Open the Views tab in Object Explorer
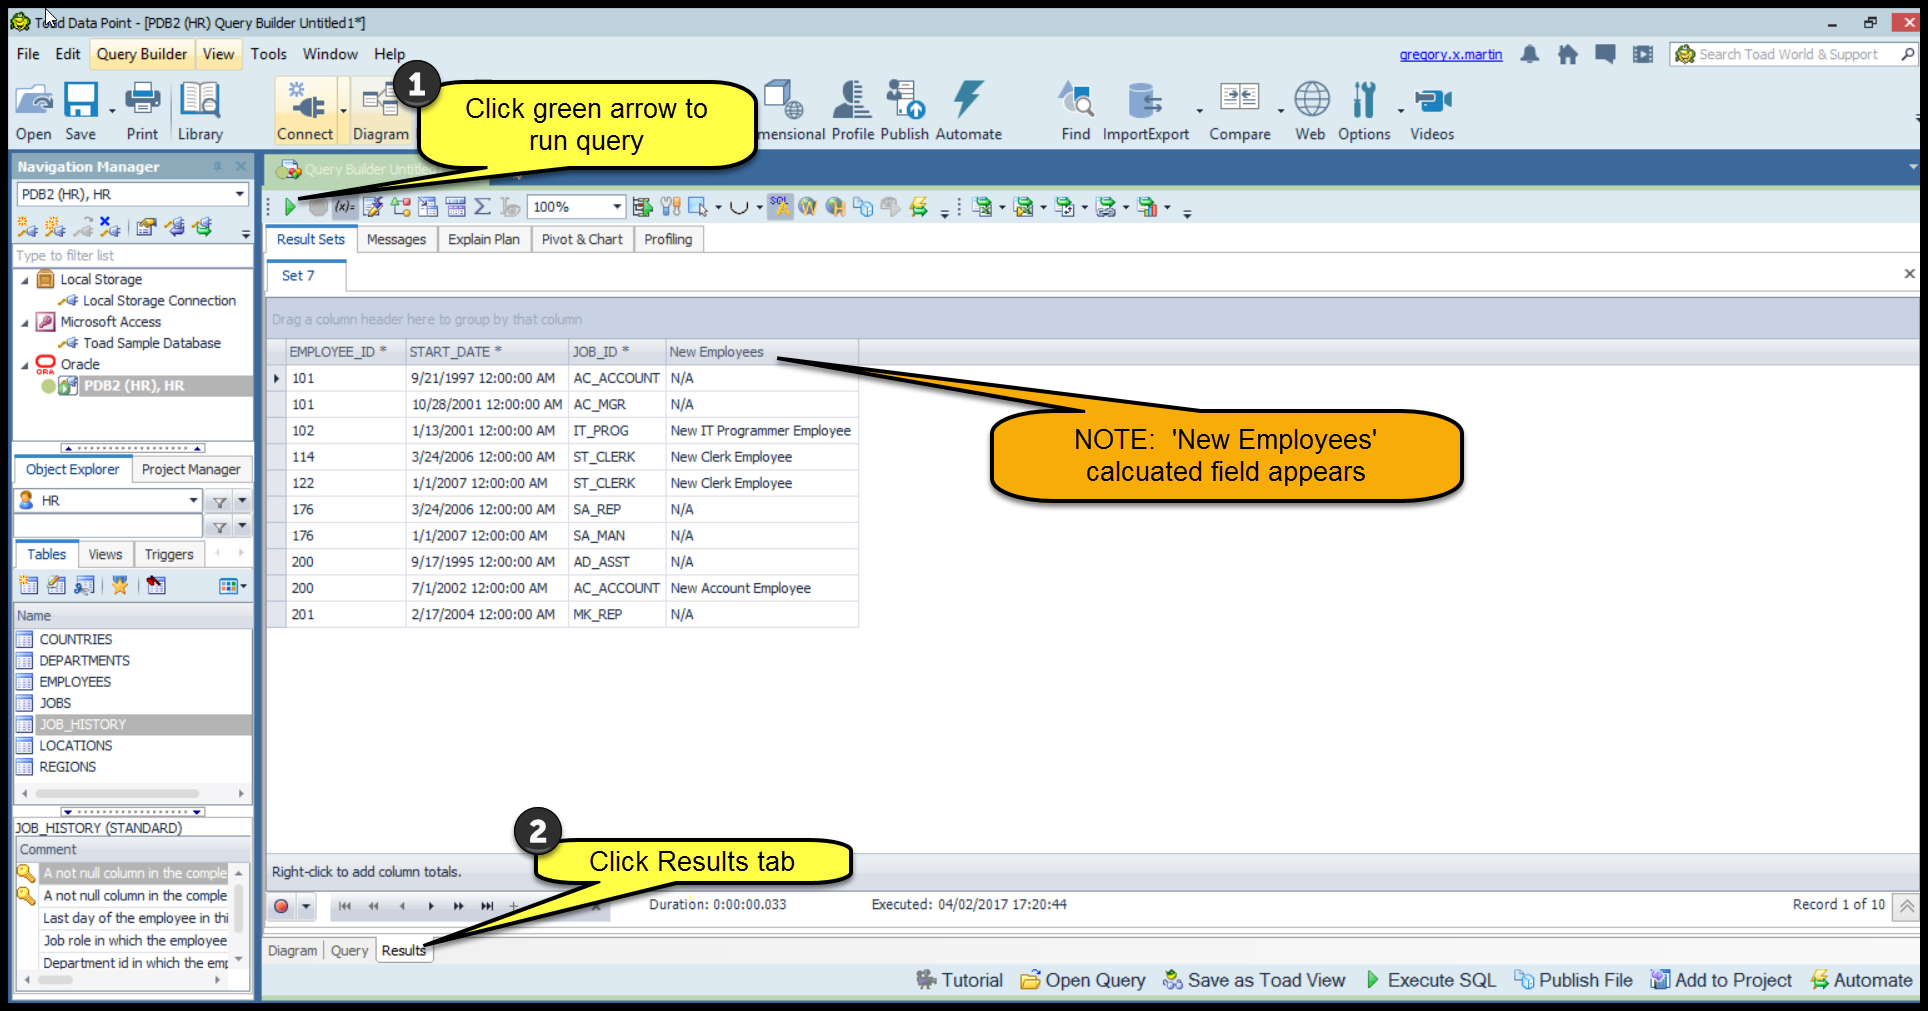This screenshot has width=1928, height=1011. click(x=105, y=554)
